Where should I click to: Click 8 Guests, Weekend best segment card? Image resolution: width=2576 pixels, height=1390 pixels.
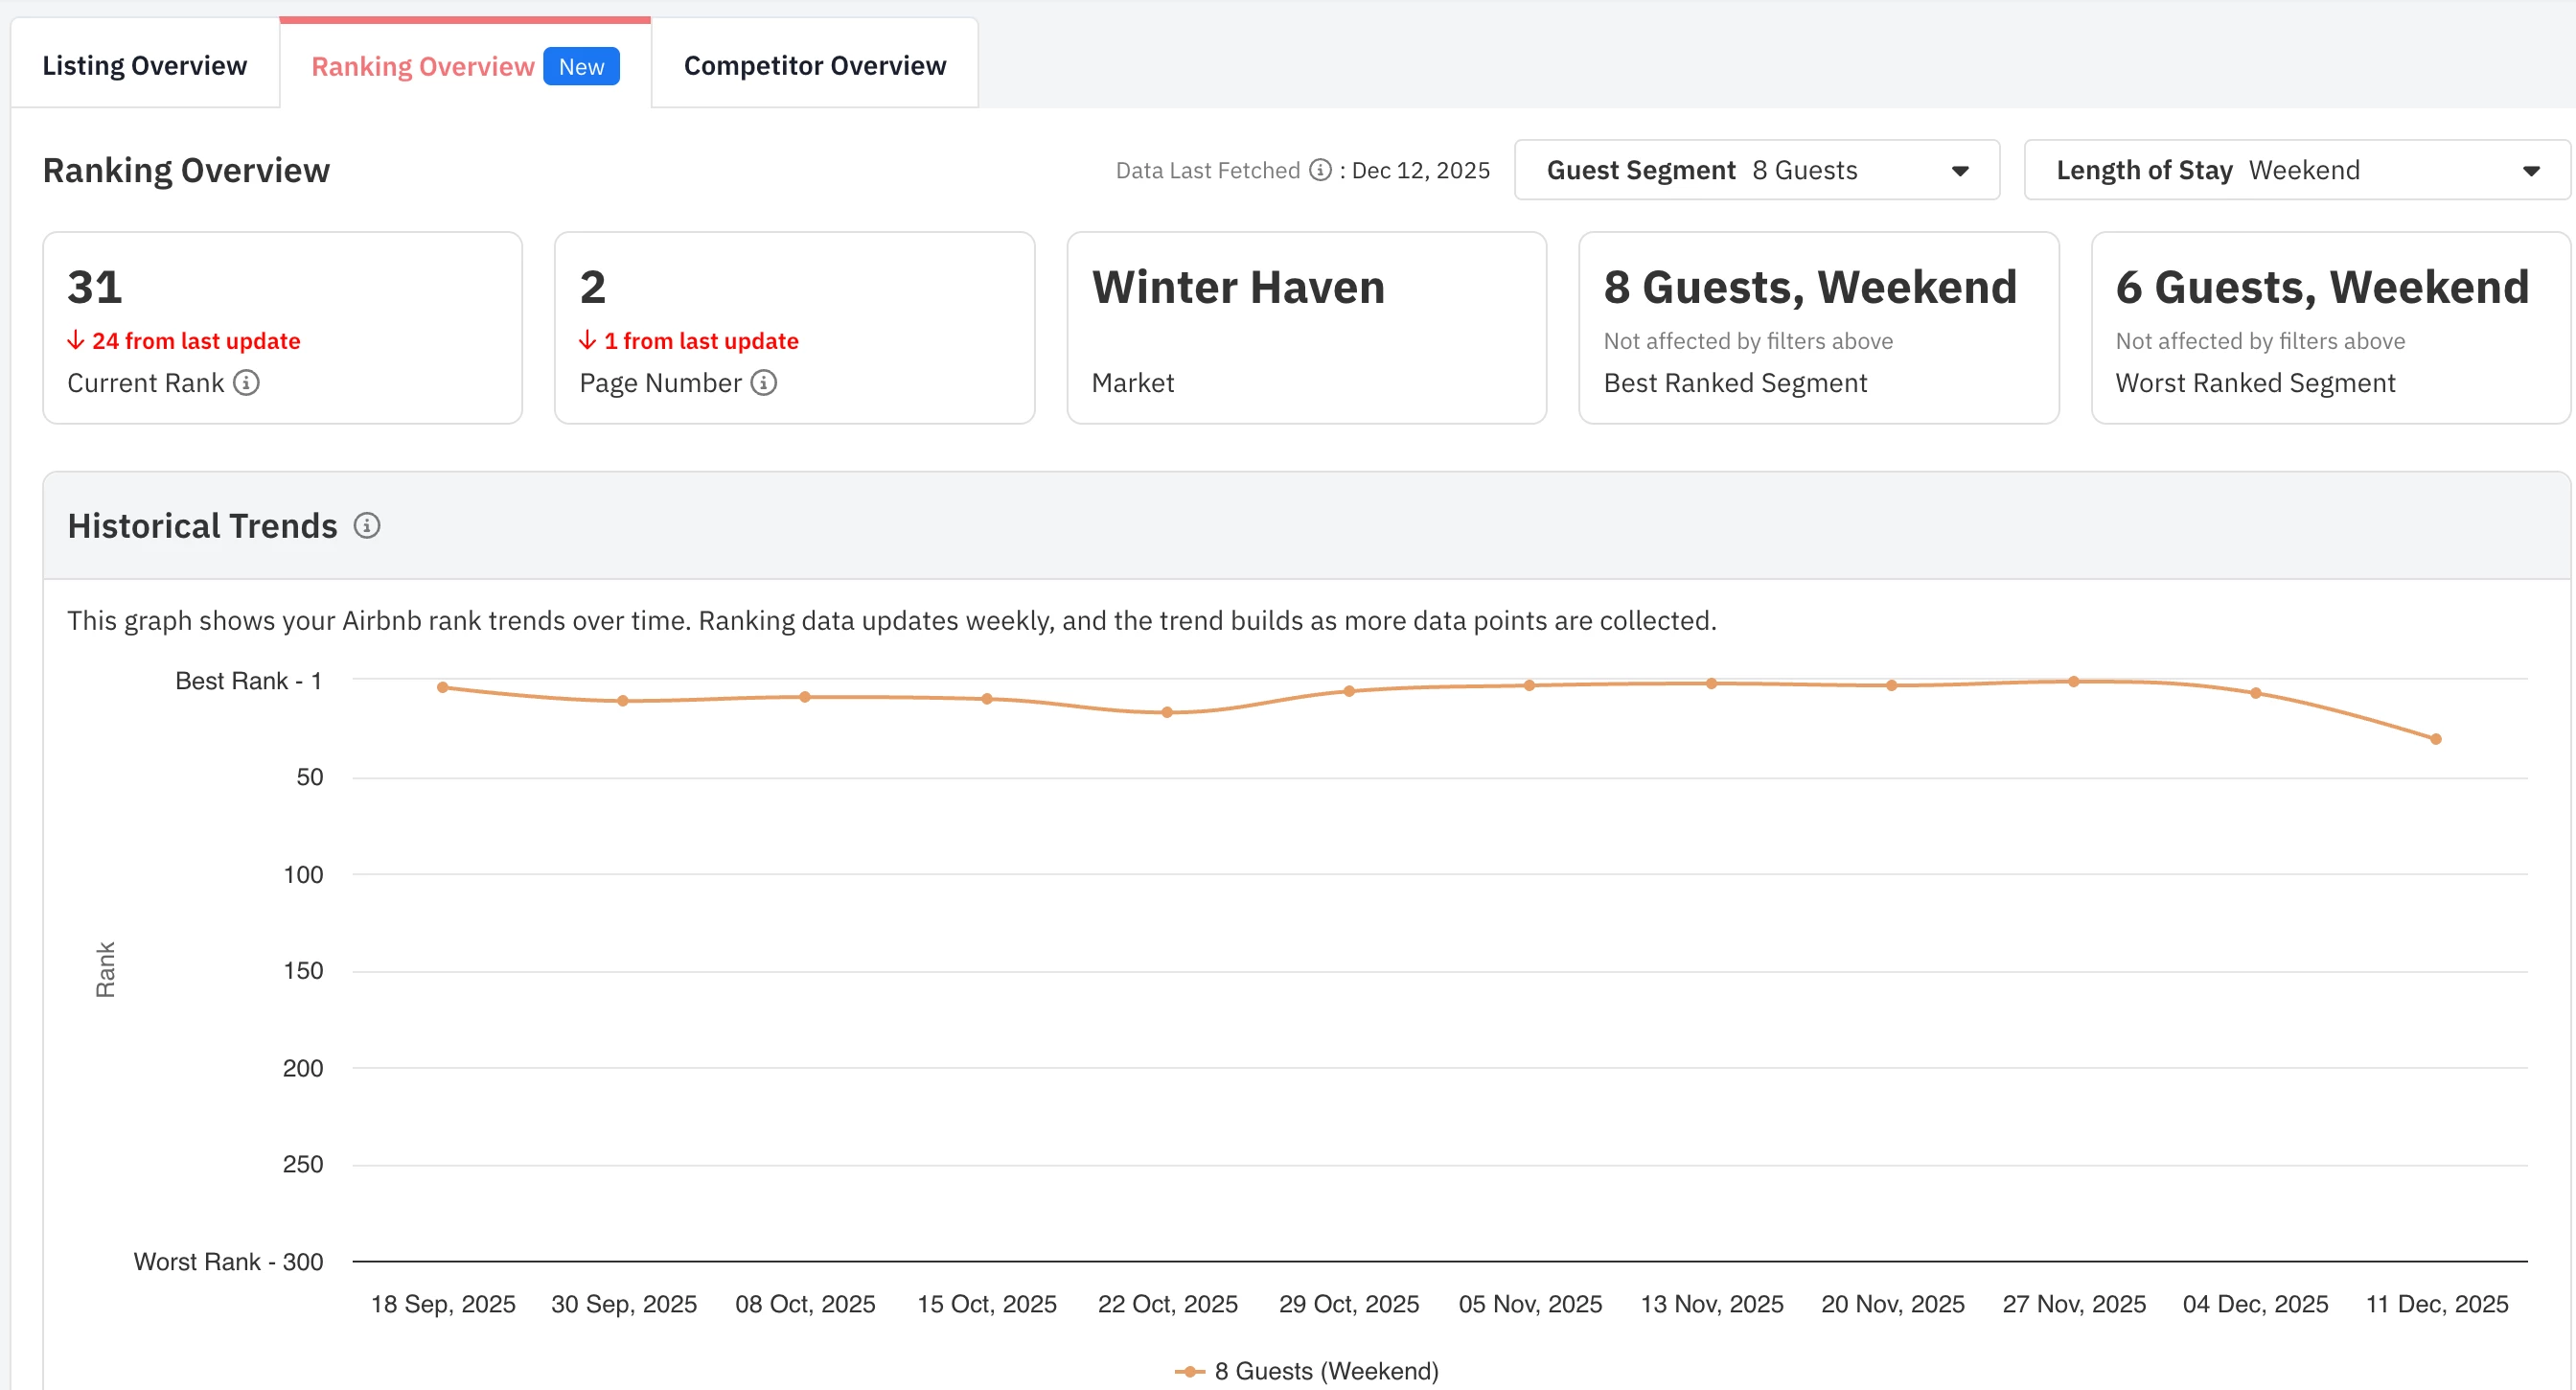pyautogui.click(x=1818, y=328)
